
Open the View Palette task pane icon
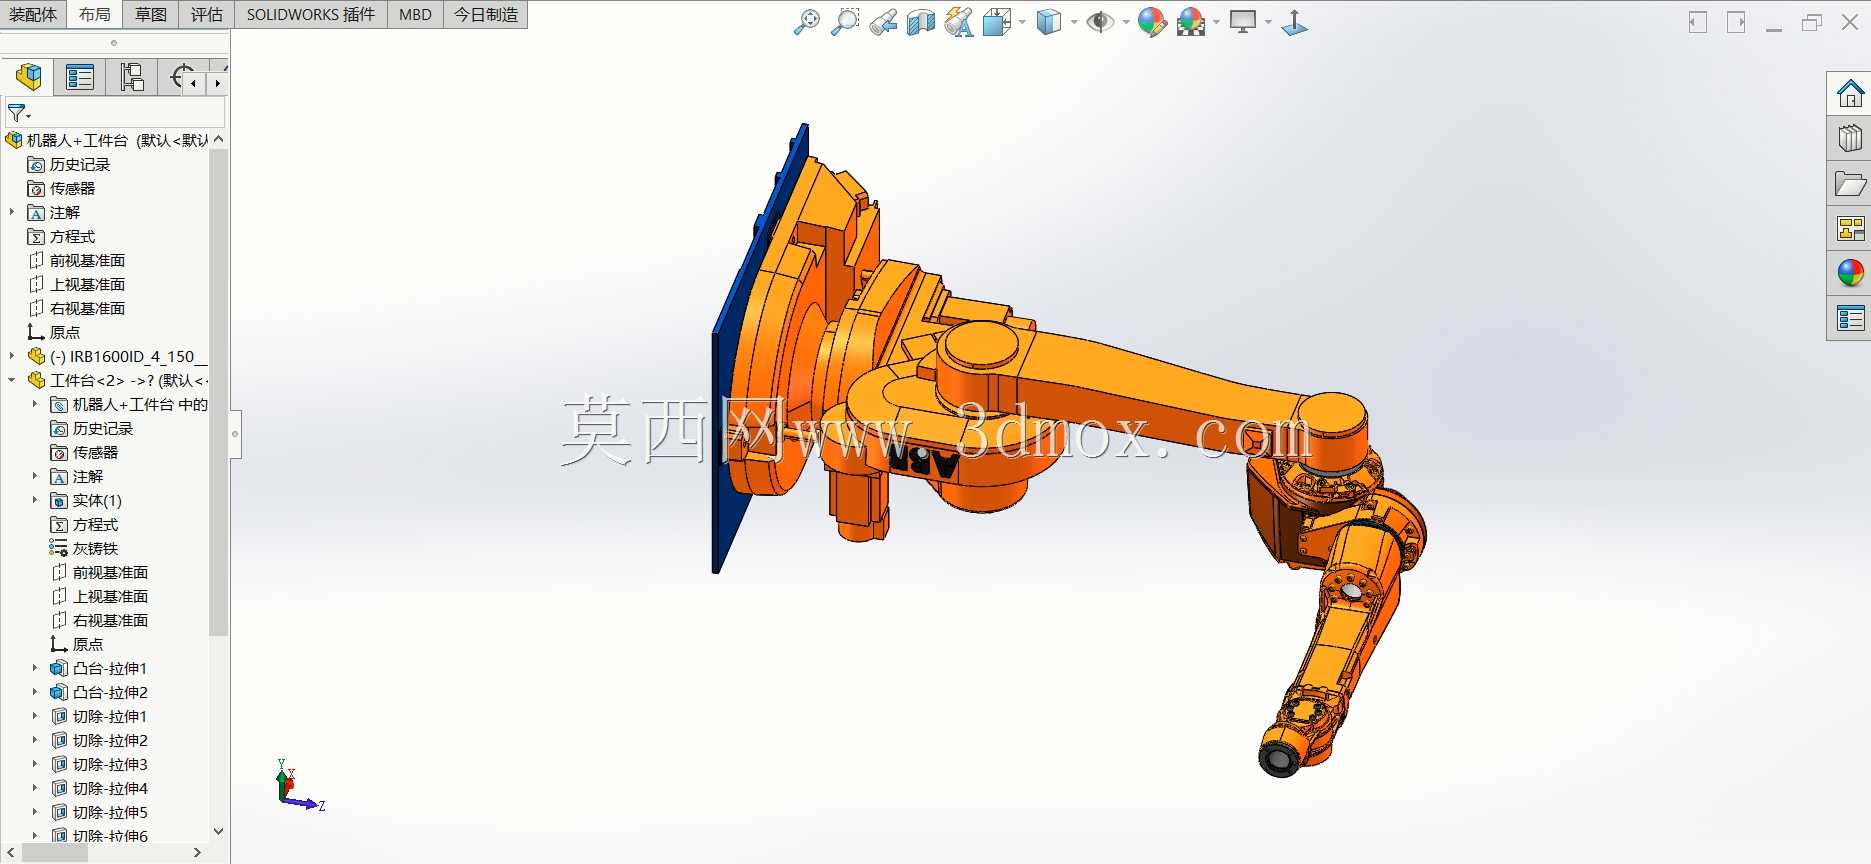click(x=1850, y=229)
